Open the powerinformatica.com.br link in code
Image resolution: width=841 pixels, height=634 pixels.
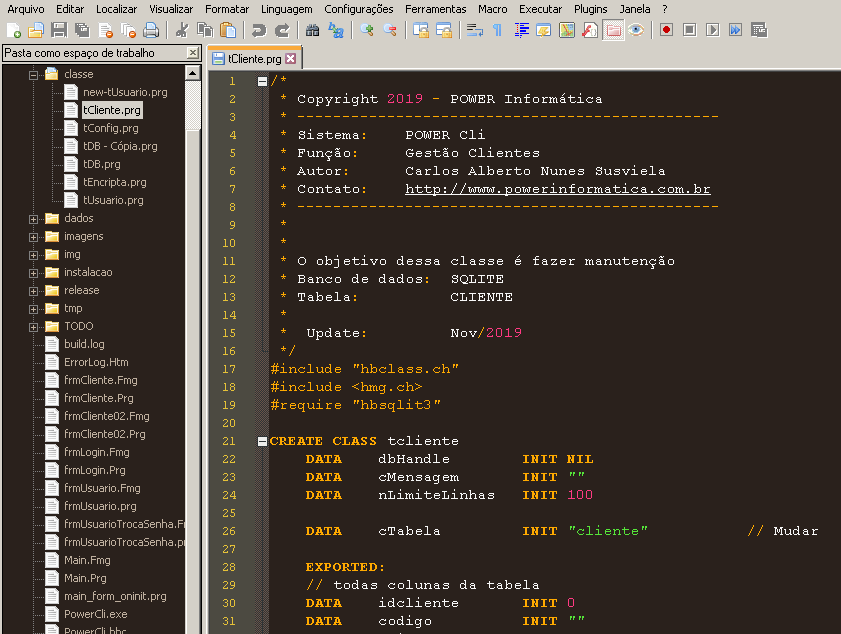[558, 189]
